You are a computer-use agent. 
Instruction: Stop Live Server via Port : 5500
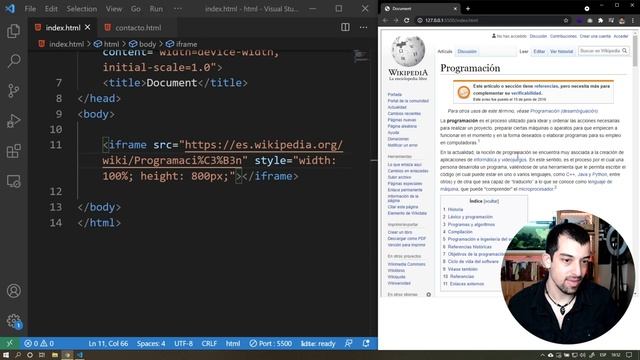pyautogui.click(x=270, y=343)
